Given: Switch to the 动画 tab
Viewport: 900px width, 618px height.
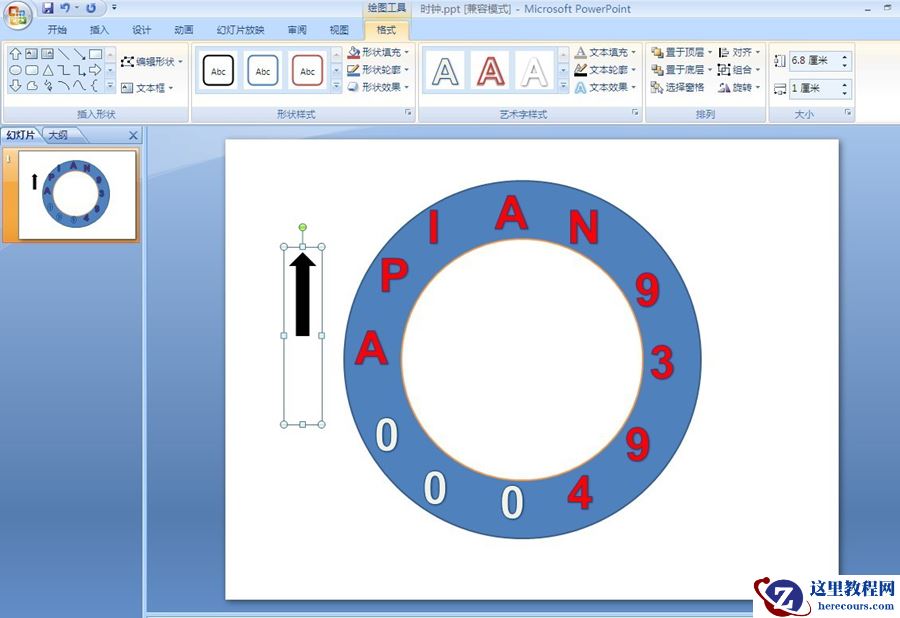Looking at the screenshot, I should (x=184, y=30).
